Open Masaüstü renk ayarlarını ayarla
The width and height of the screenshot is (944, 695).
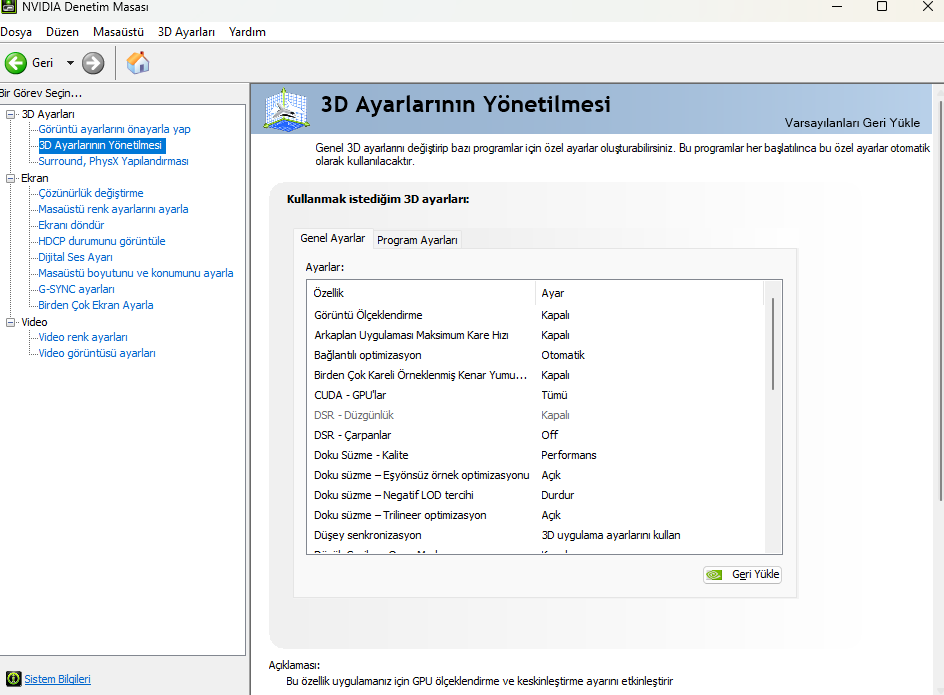[x=113, y=209]
